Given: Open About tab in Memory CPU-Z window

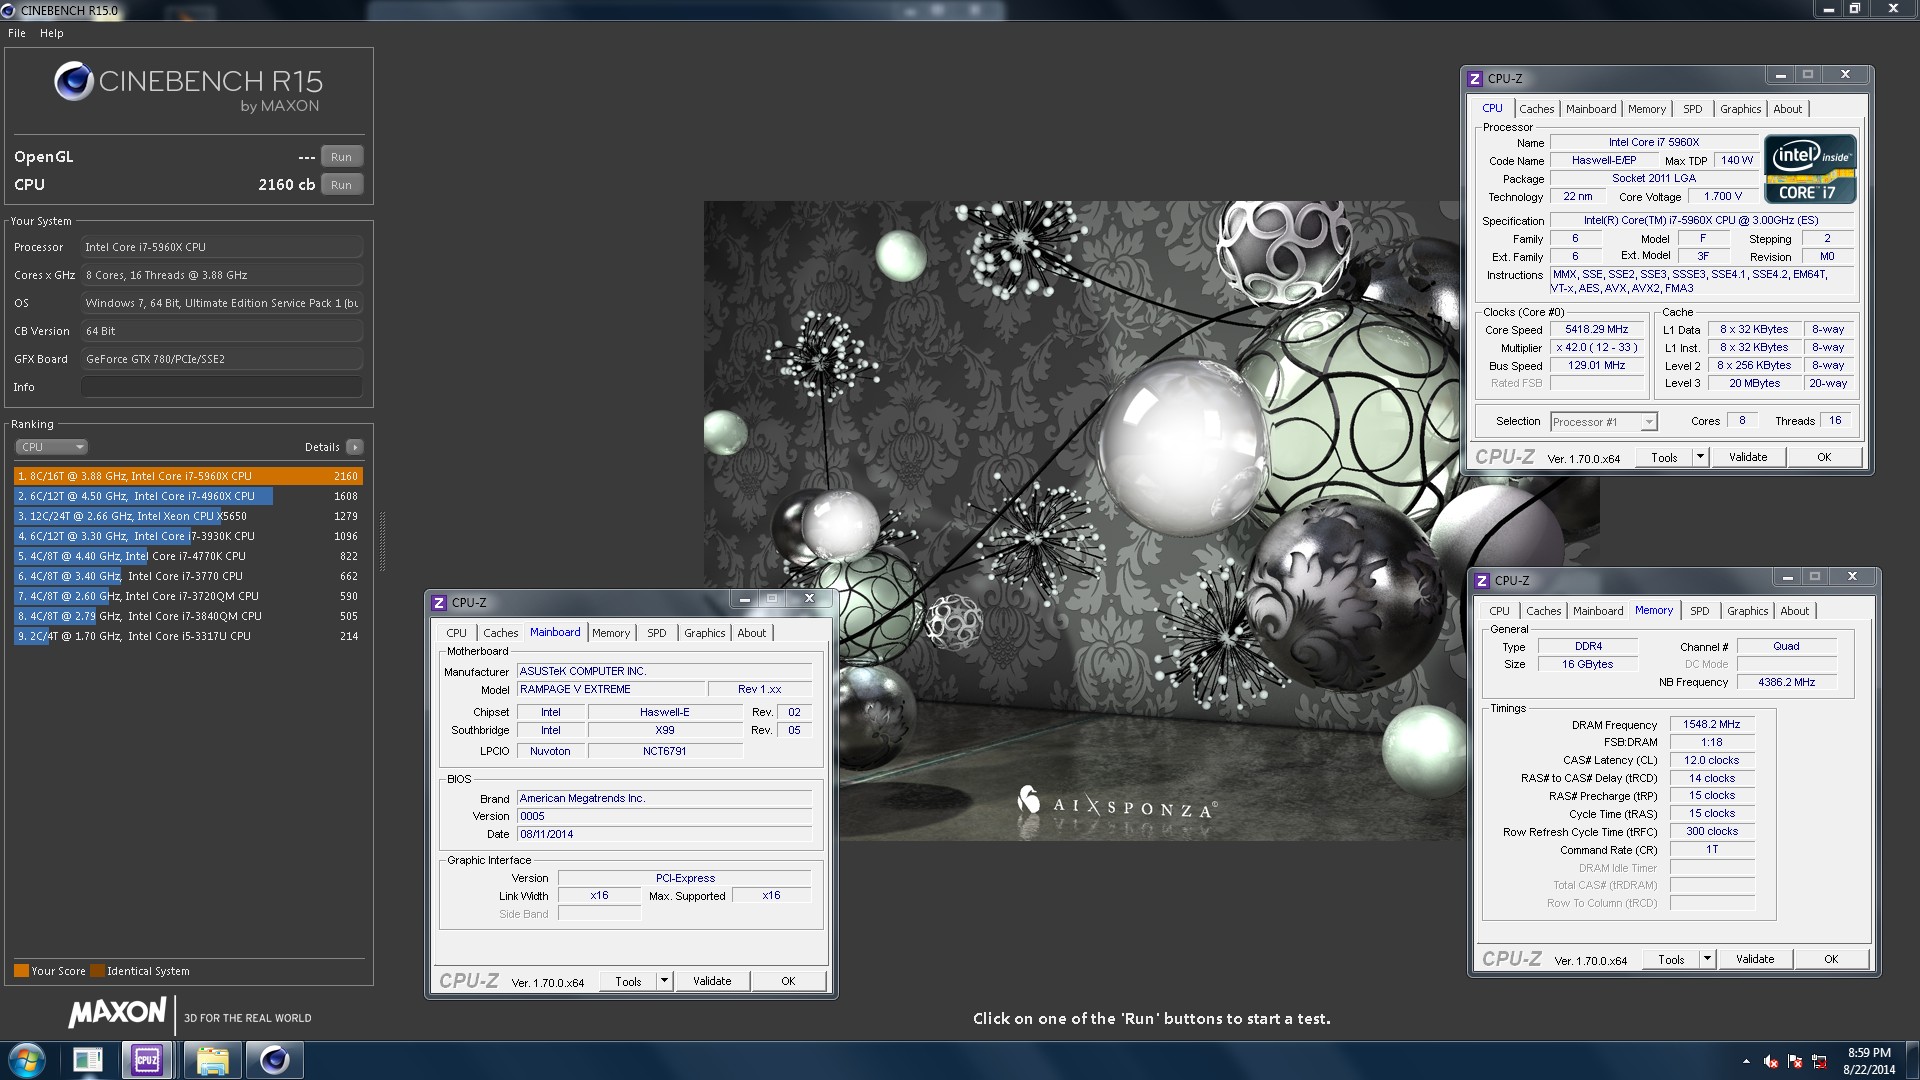Looking at the screenshot, I should click(1795, 611).
